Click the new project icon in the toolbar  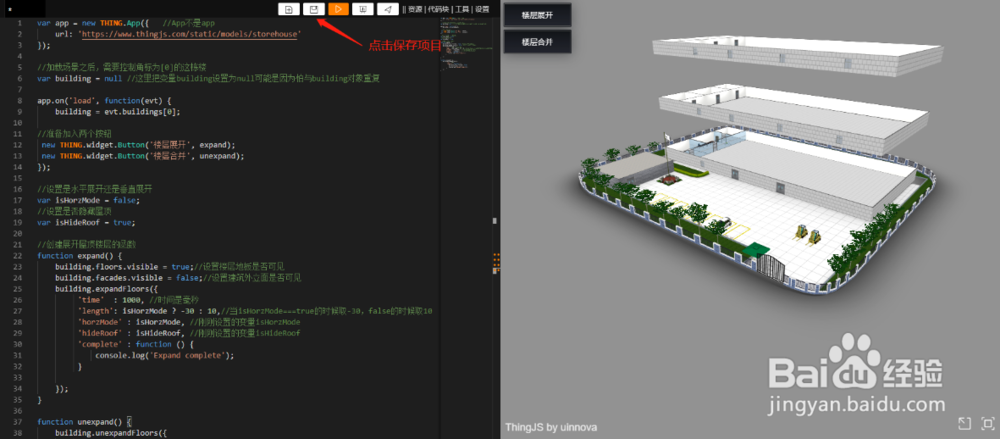coord(289,9)
